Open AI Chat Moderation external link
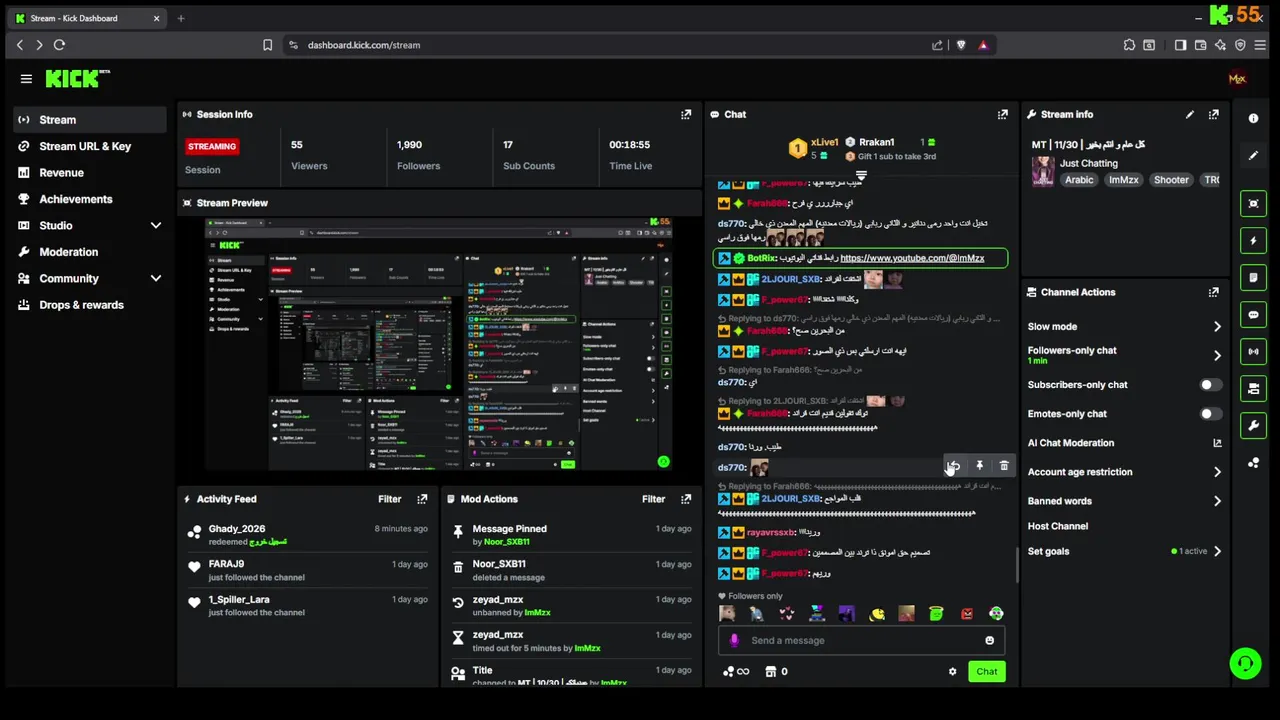Viewport: 1280px width, 720px height. (1217, 443)
